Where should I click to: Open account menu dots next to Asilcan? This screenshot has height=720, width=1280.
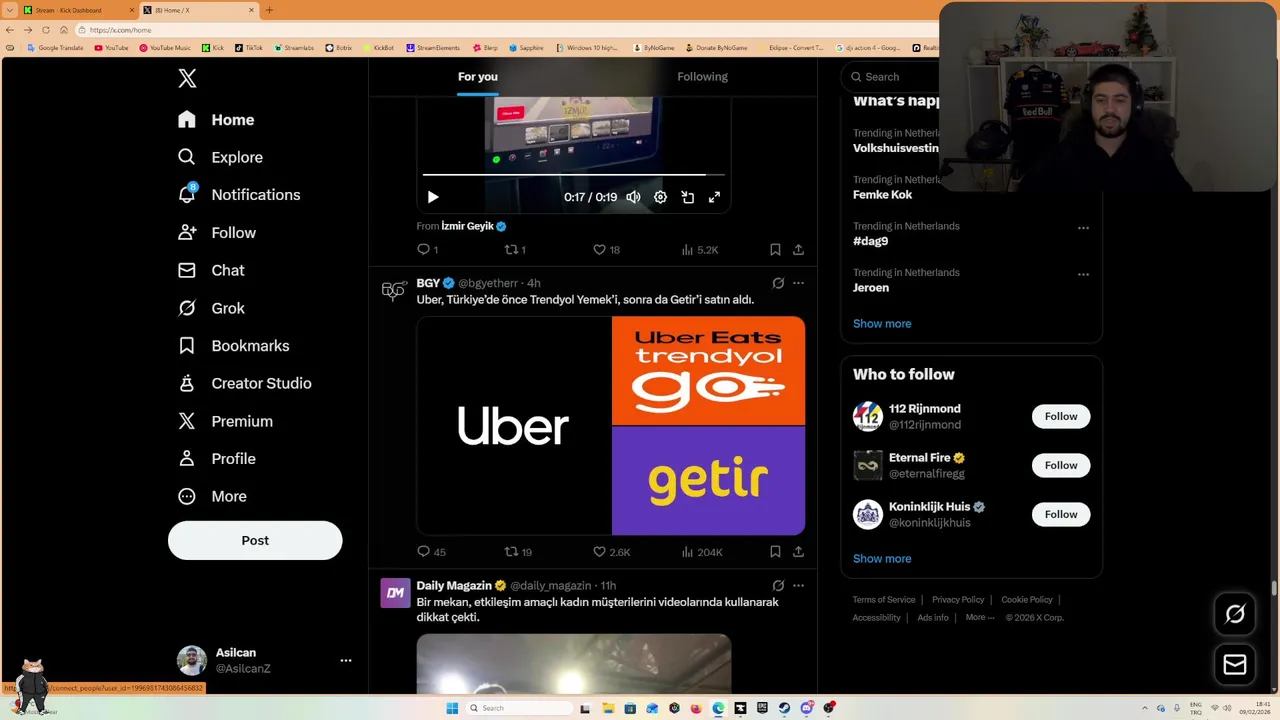point(345,660)
